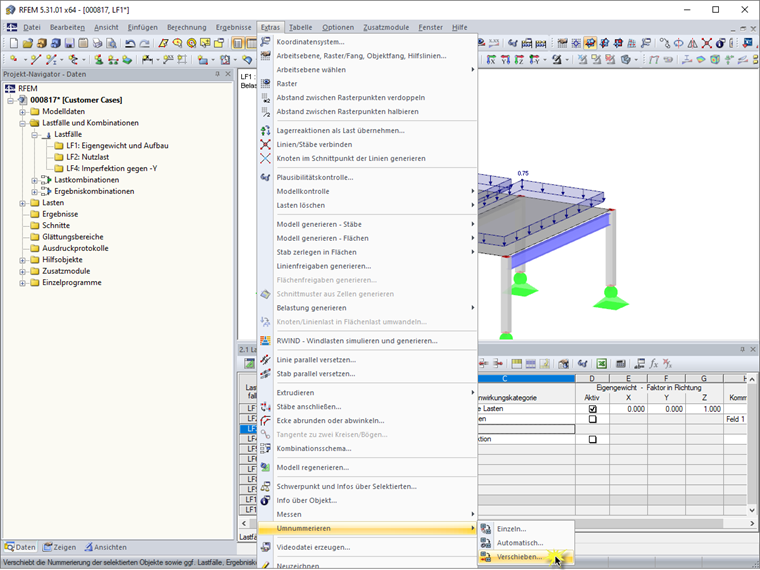Close the Projekt-Navigator panel
The width and height of the screenshot is (760, 570).
click(228, 74)
